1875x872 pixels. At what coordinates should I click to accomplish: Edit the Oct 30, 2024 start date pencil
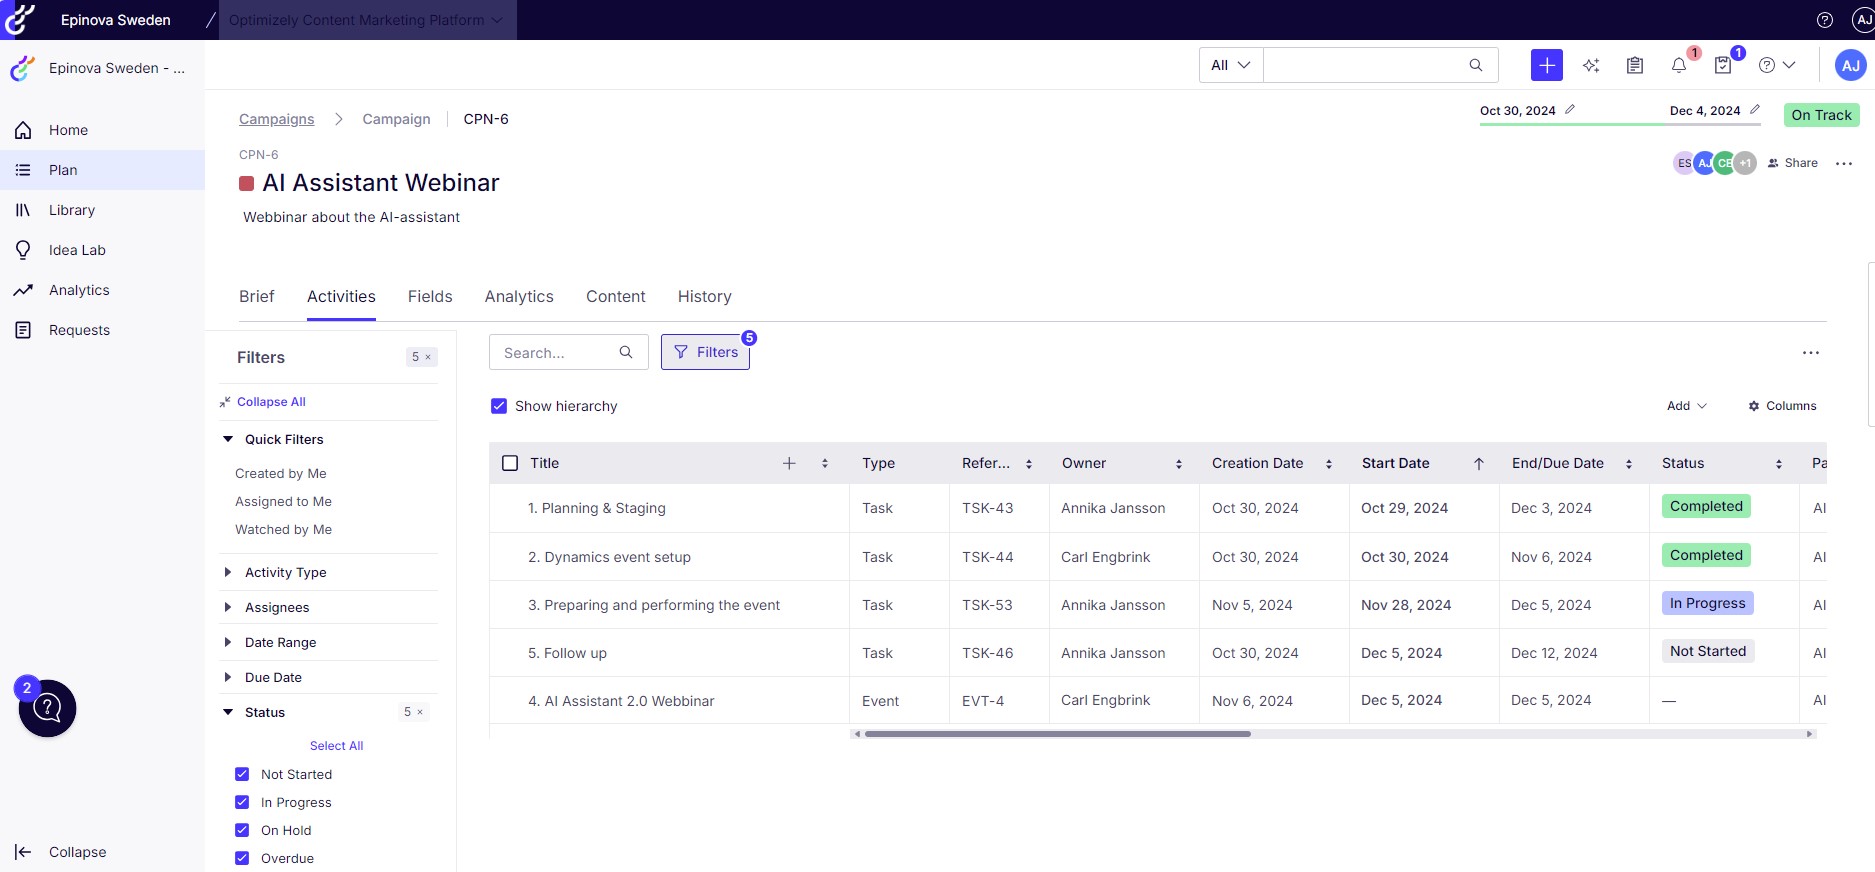tap(1570, 110)
